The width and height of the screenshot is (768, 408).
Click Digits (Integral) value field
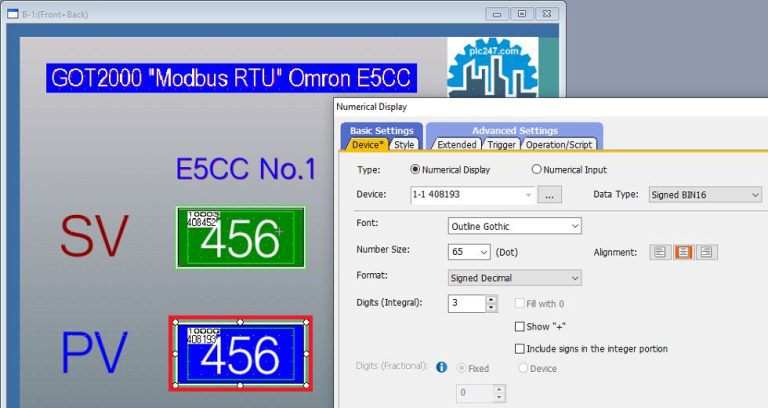pos(467,303)
